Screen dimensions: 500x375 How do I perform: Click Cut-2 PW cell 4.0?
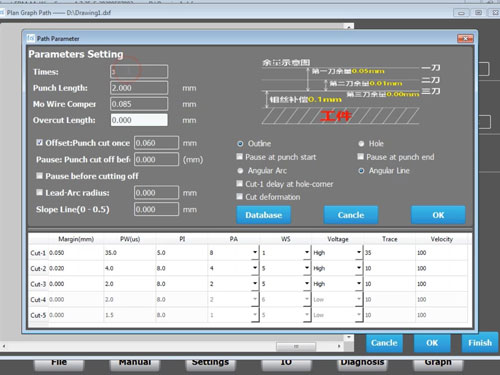[130, 268]
